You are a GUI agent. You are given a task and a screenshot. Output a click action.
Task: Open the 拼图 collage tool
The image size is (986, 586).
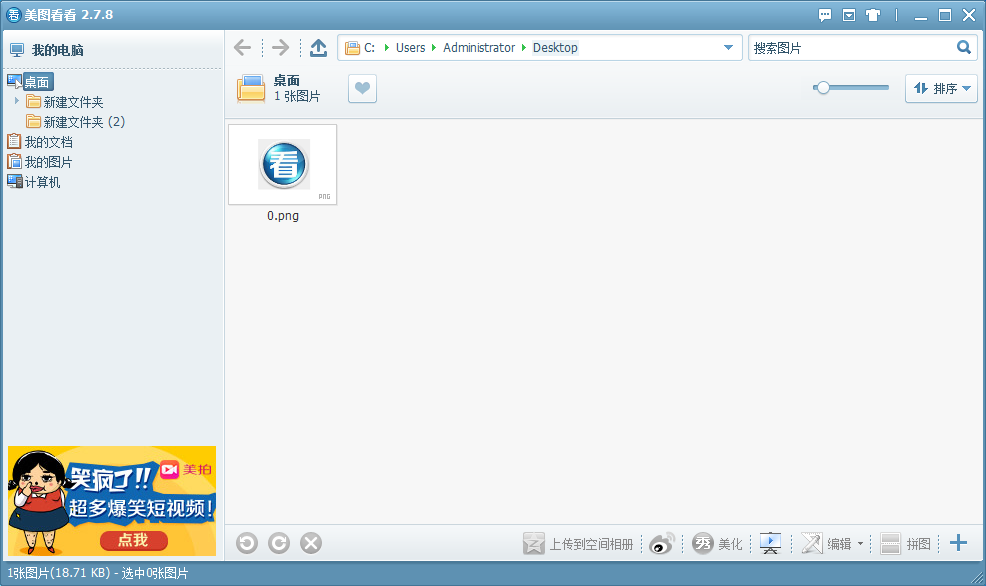(x=905, y=544)
